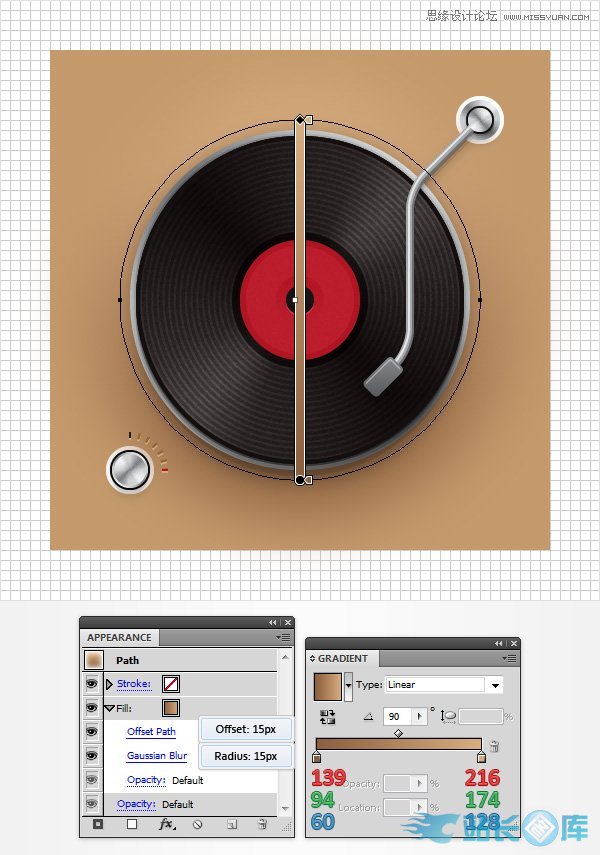Collapse the Gradient panel with double arrows

point(498,643)
